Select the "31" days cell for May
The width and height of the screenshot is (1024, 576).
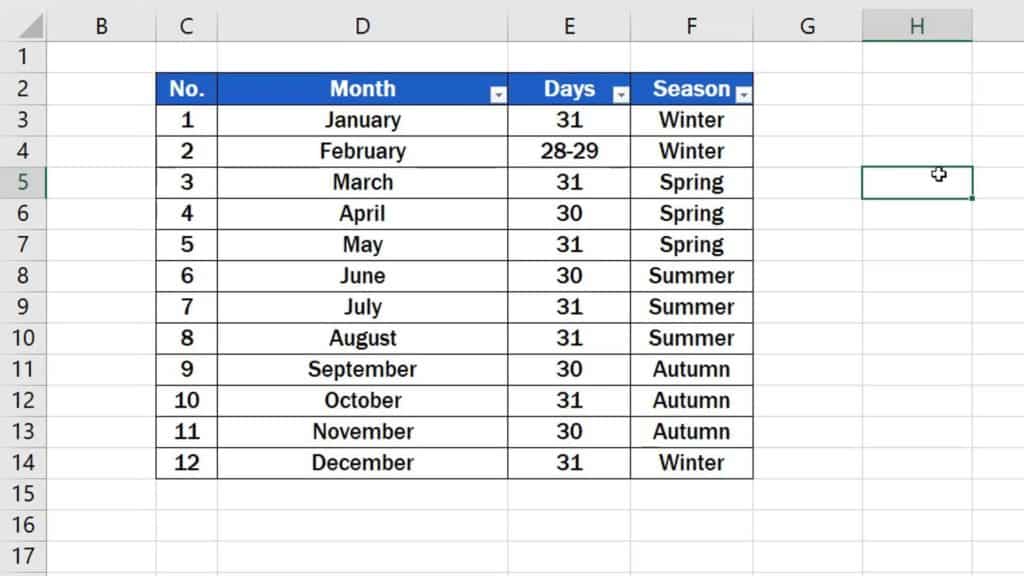[x=569, y=244]
